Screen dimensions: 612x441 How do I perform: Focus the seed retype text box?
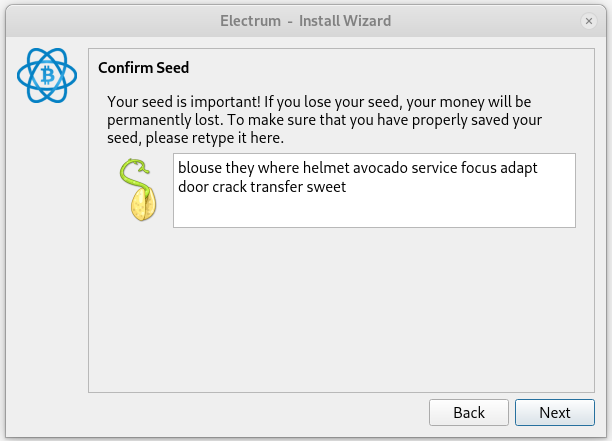coord(374,190)
